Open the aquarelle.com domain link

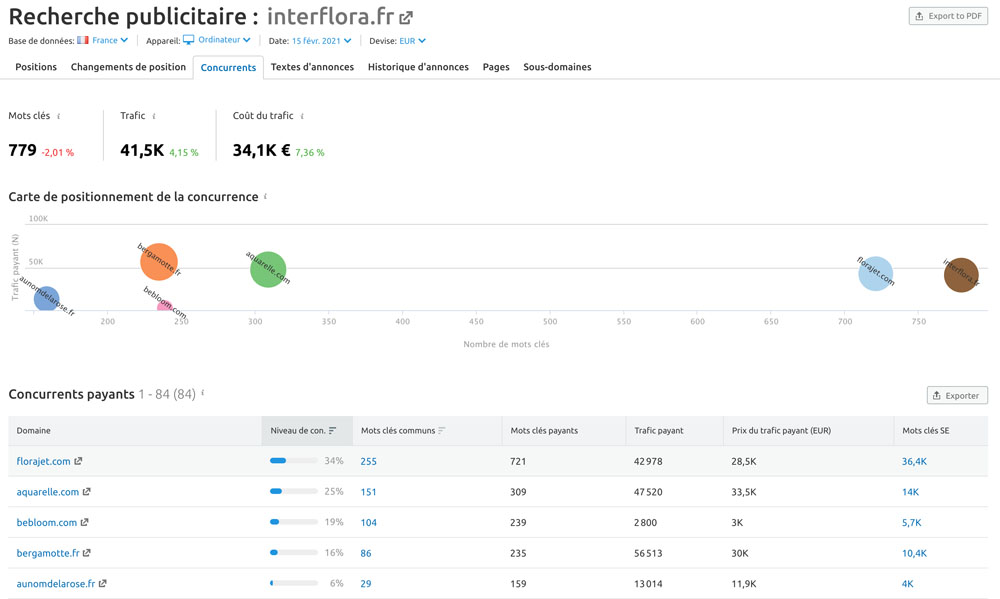(48, 492)
